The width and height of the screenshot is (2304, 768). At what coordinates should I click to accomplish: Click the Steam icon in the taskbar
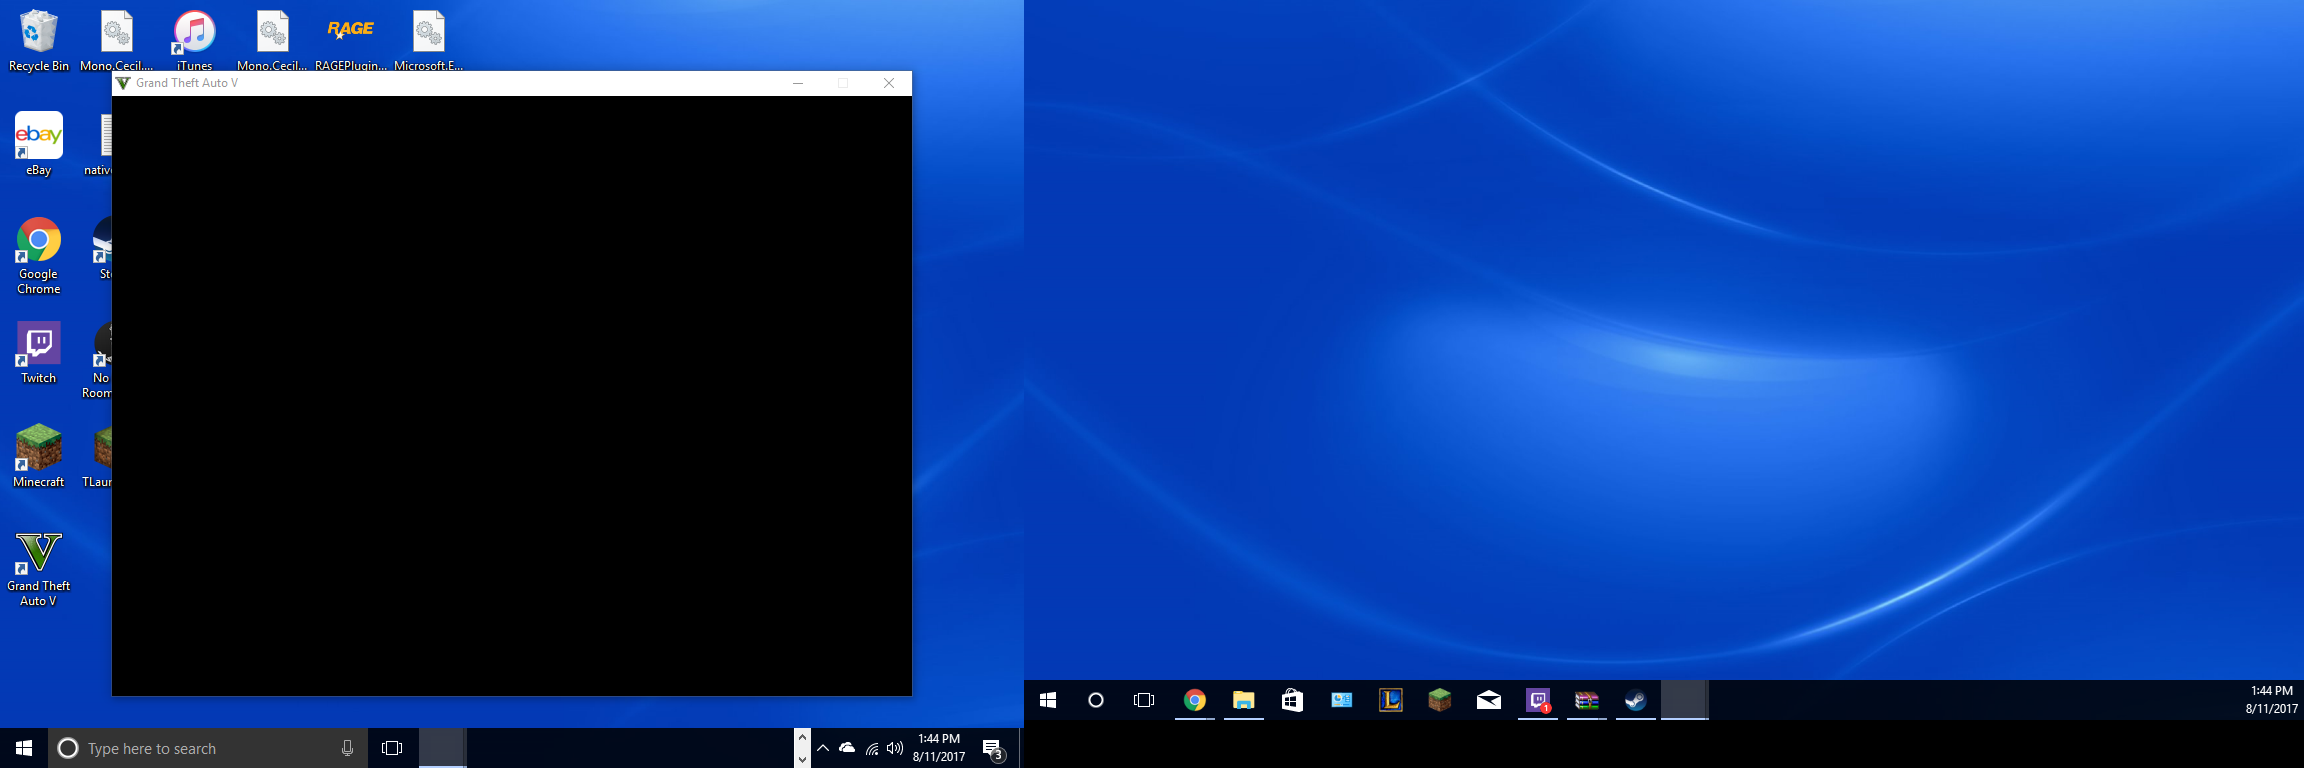[1635, 700]
